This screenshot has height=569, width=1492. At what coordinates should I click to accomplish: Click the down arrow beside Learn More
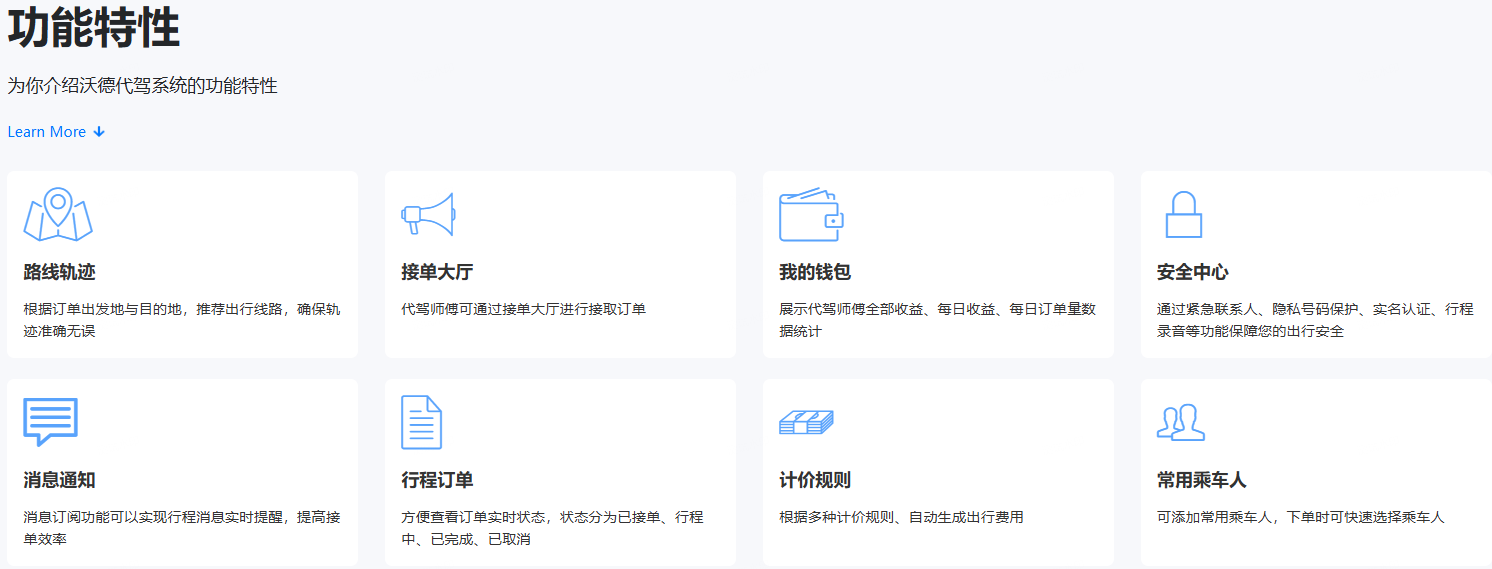pyautogui.click(x=99, y=132)
